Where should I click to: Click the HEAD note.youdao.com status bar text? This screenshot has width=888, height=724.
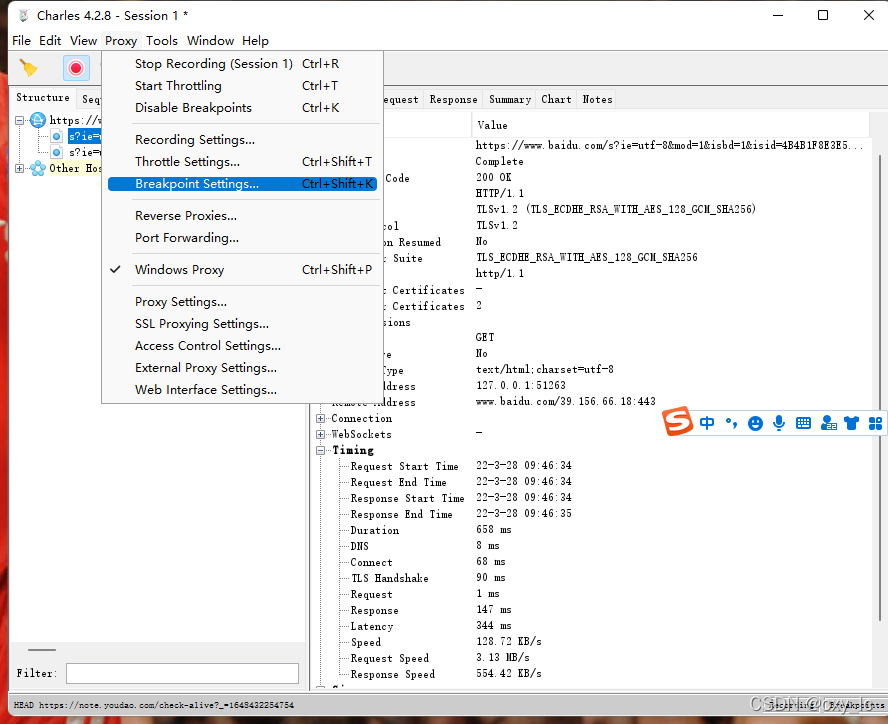pos(153,705)
